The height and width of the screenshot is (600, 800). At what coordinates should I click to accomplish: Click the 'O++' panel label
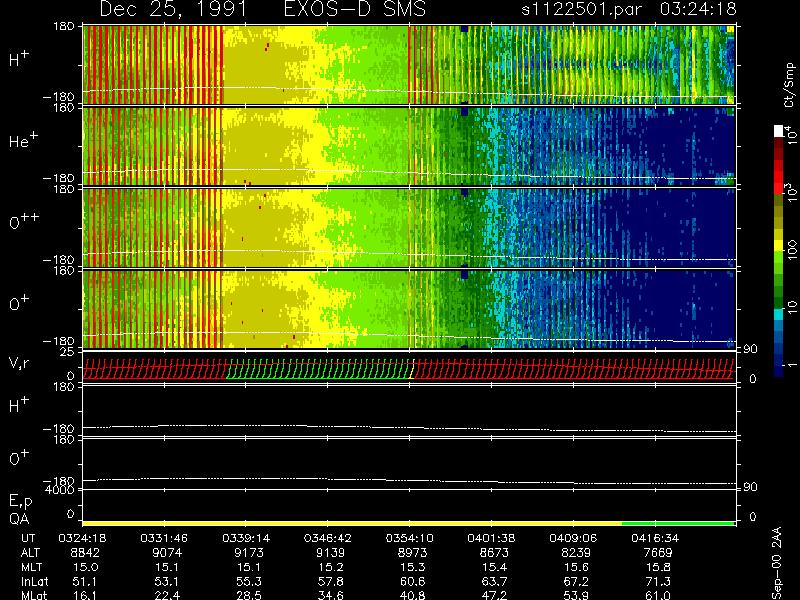click(23, 220)
